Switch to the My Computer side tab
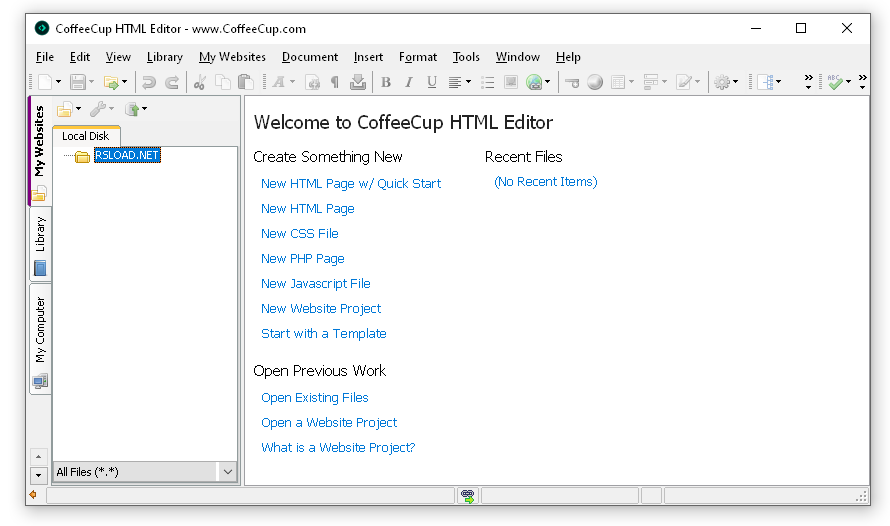The width and height of the screenshot is (890, 526). (40, 339)
